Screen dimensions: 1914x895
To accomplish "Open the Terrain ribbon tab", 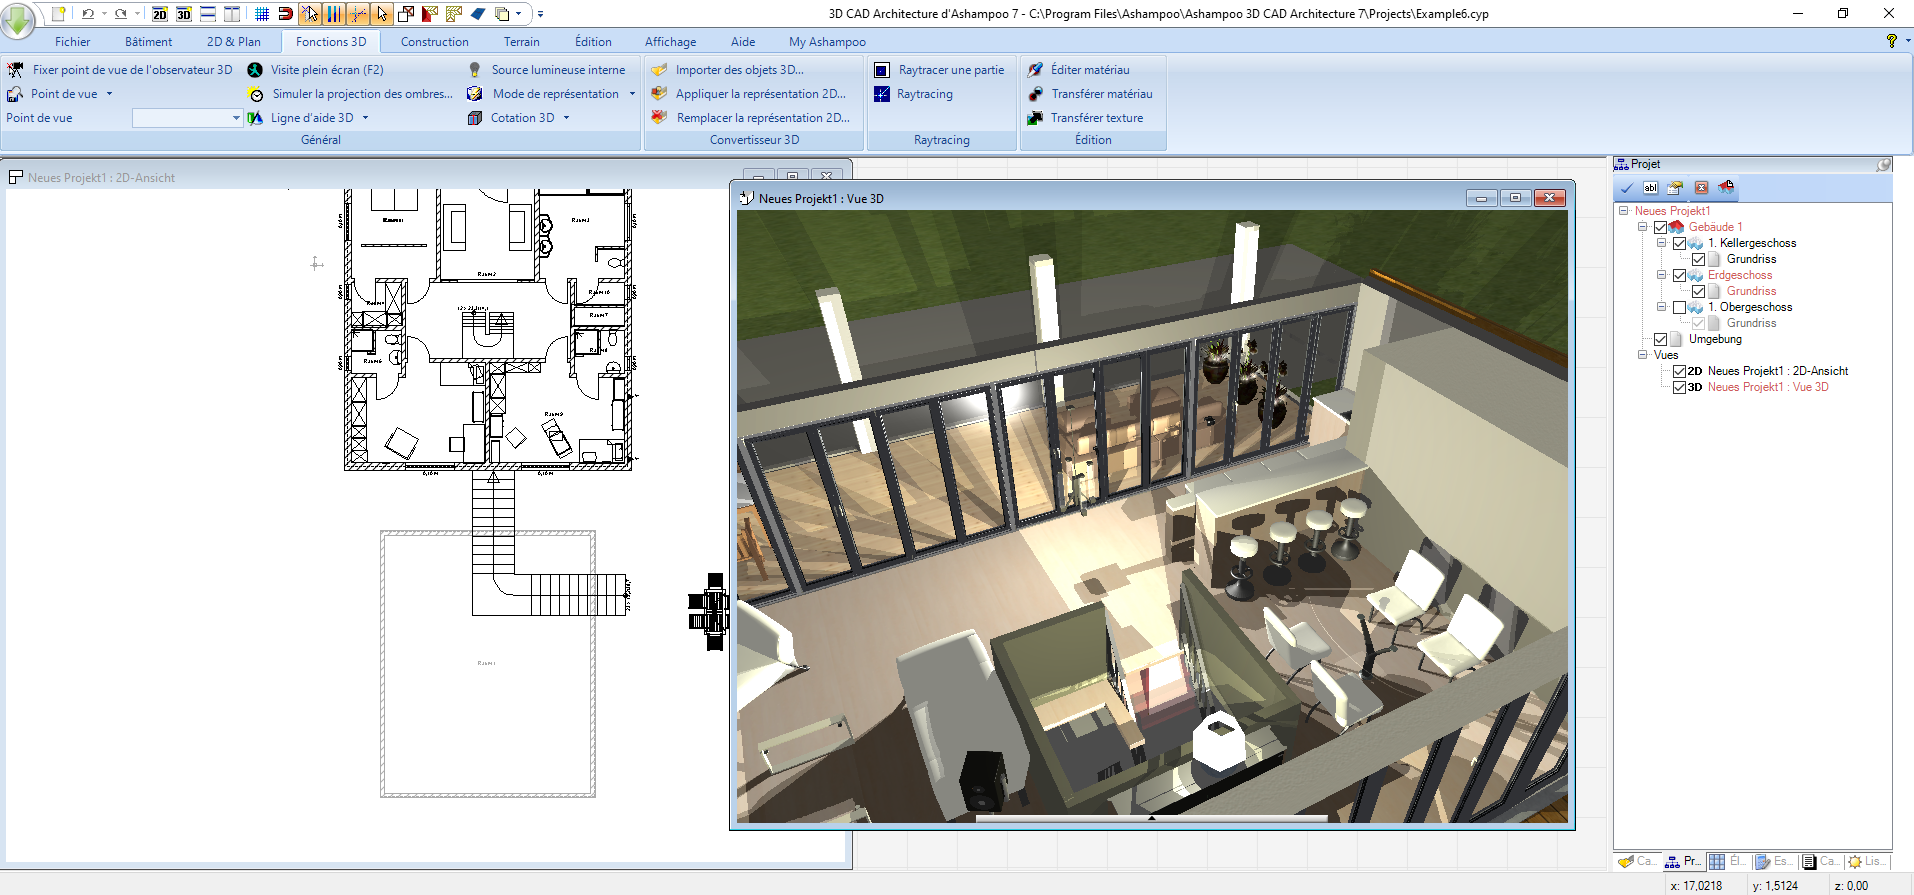I will pos(521,42).
